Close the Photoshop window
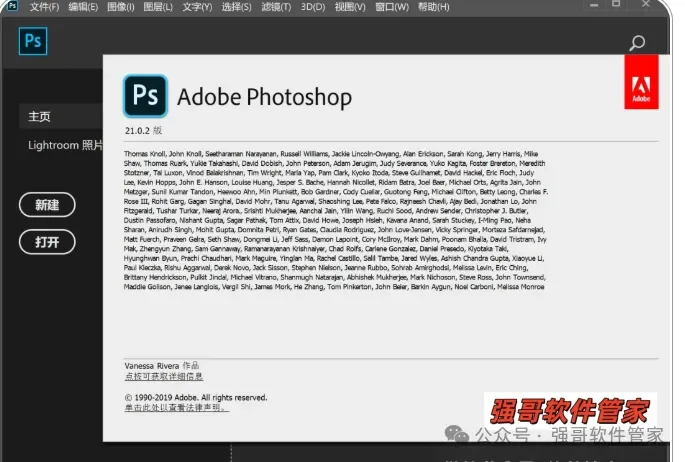 [646, 4]
